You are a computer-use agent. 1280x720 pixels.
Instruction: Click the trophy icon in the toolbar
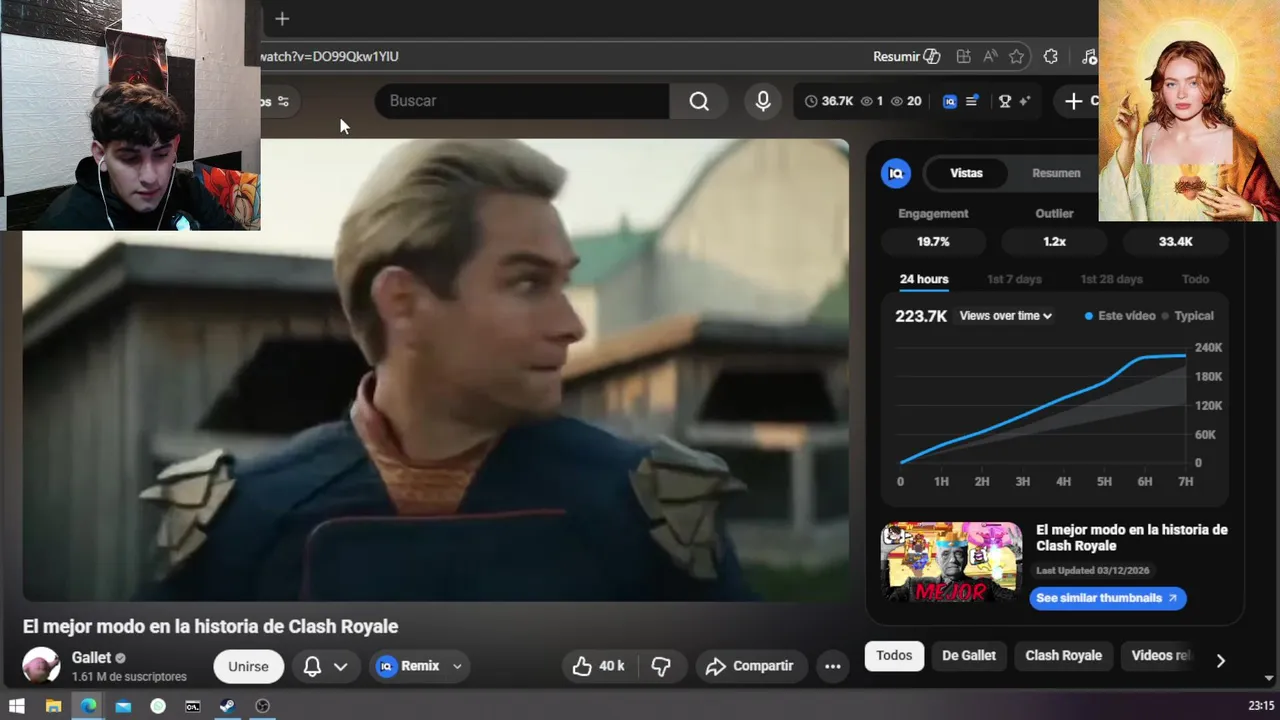1005,101
